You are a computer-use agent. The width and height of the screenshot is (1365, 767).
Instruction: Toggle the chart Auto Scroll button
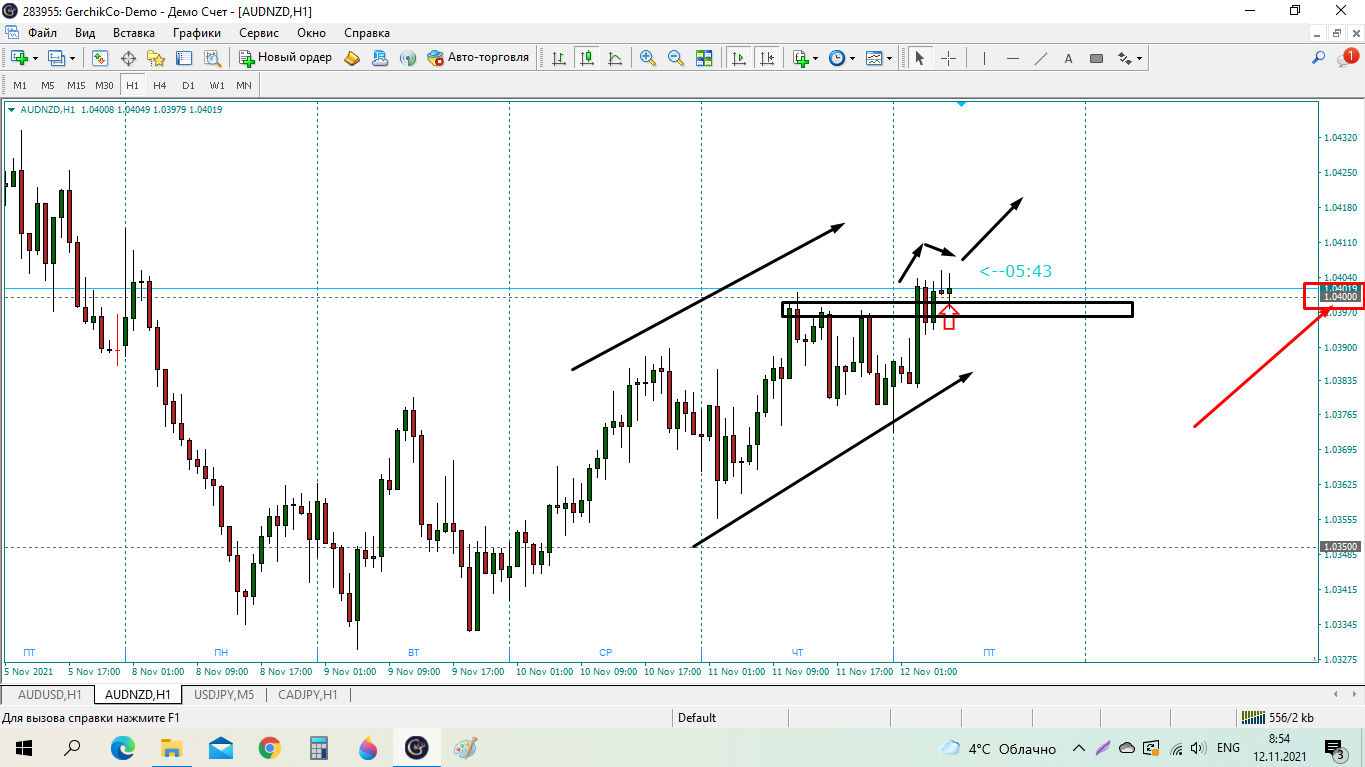click(x=739, y=58)
